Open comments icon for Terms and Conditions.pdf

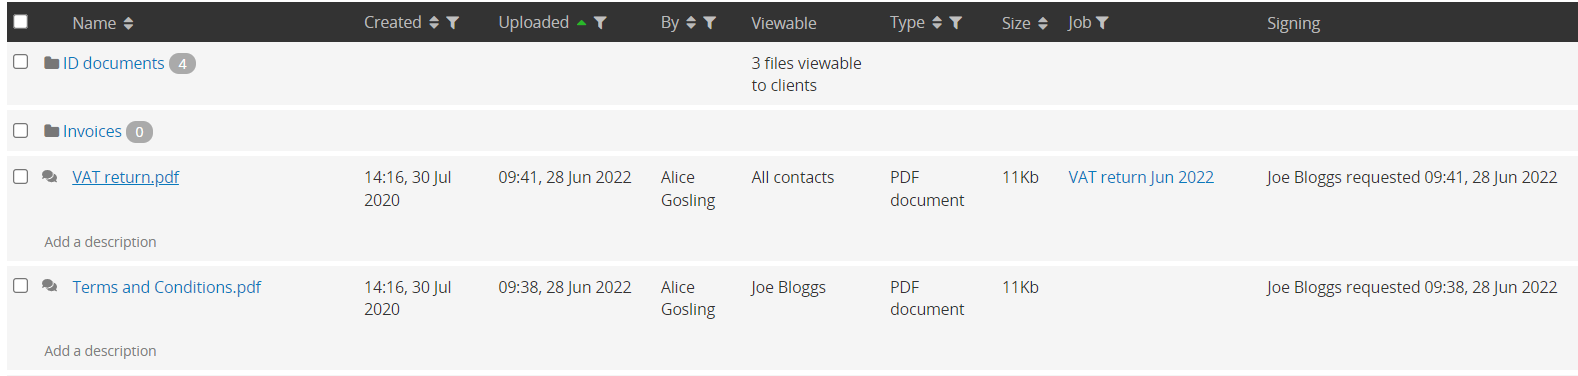pyautogui.click(x=50, y=286)
